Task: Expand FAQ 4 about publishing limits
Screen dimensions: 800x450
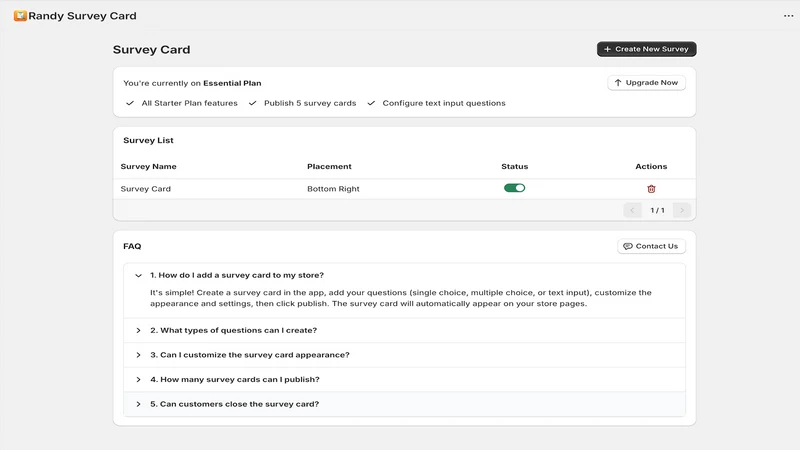Action: [x=404, y=379]
